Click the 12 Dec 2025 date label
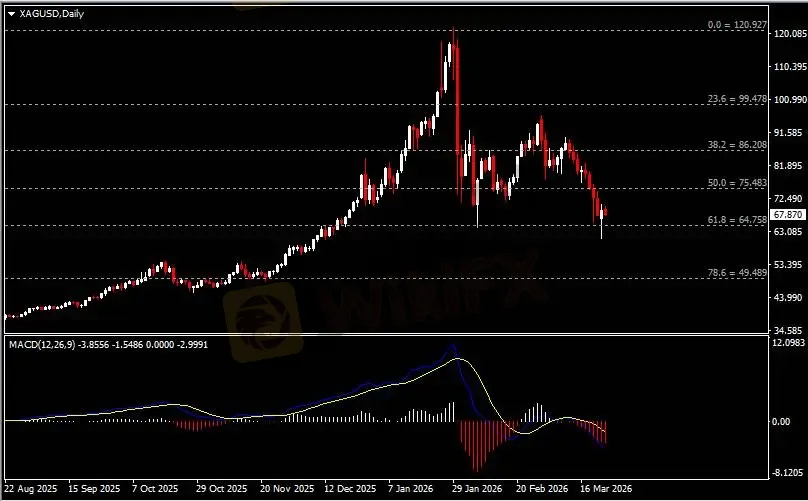 click(350, 488)
